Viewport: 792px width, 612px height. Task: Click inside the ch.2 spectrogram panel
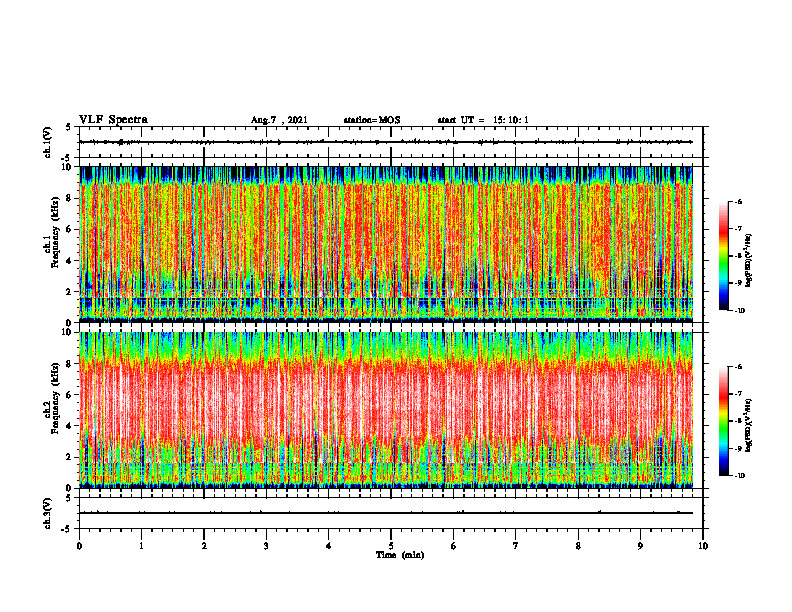(x=386, y=410)
